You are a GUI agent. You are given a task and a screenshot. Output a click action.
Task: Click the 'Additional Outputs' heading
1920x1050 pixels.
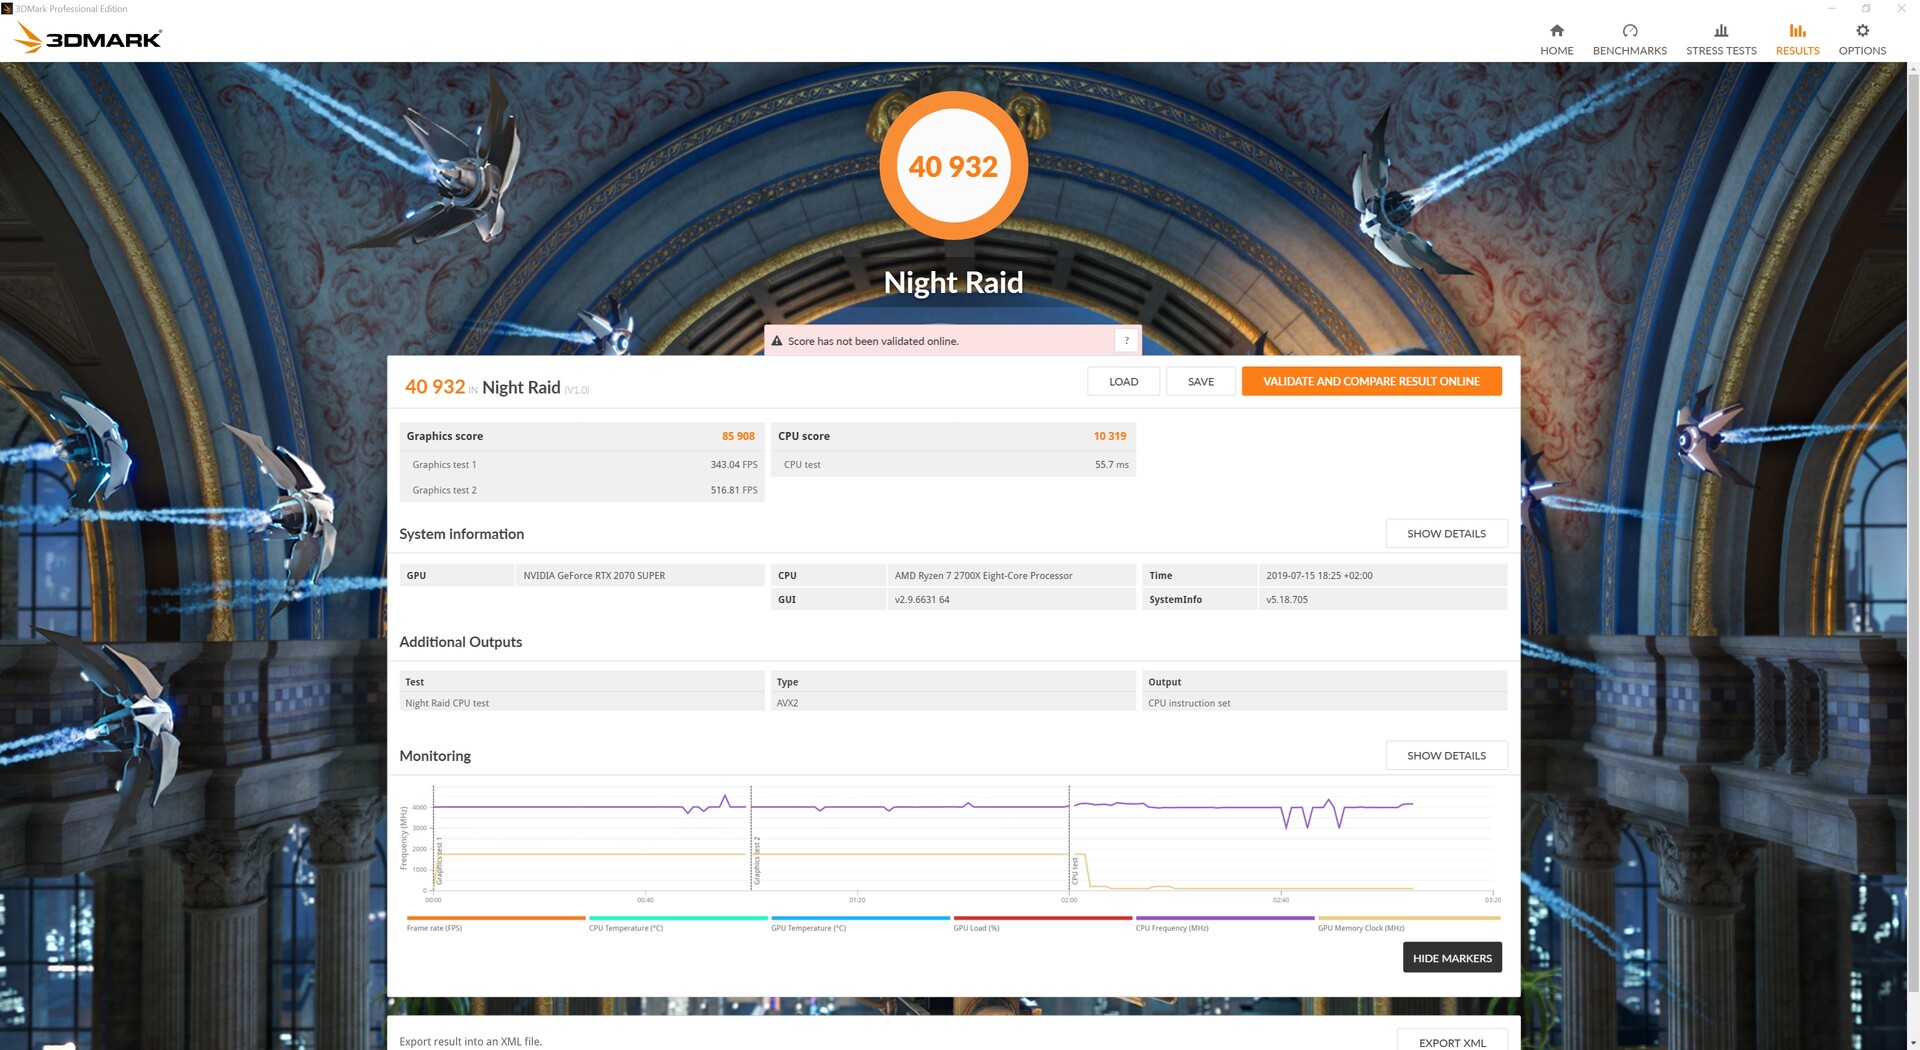pos(460,642)
